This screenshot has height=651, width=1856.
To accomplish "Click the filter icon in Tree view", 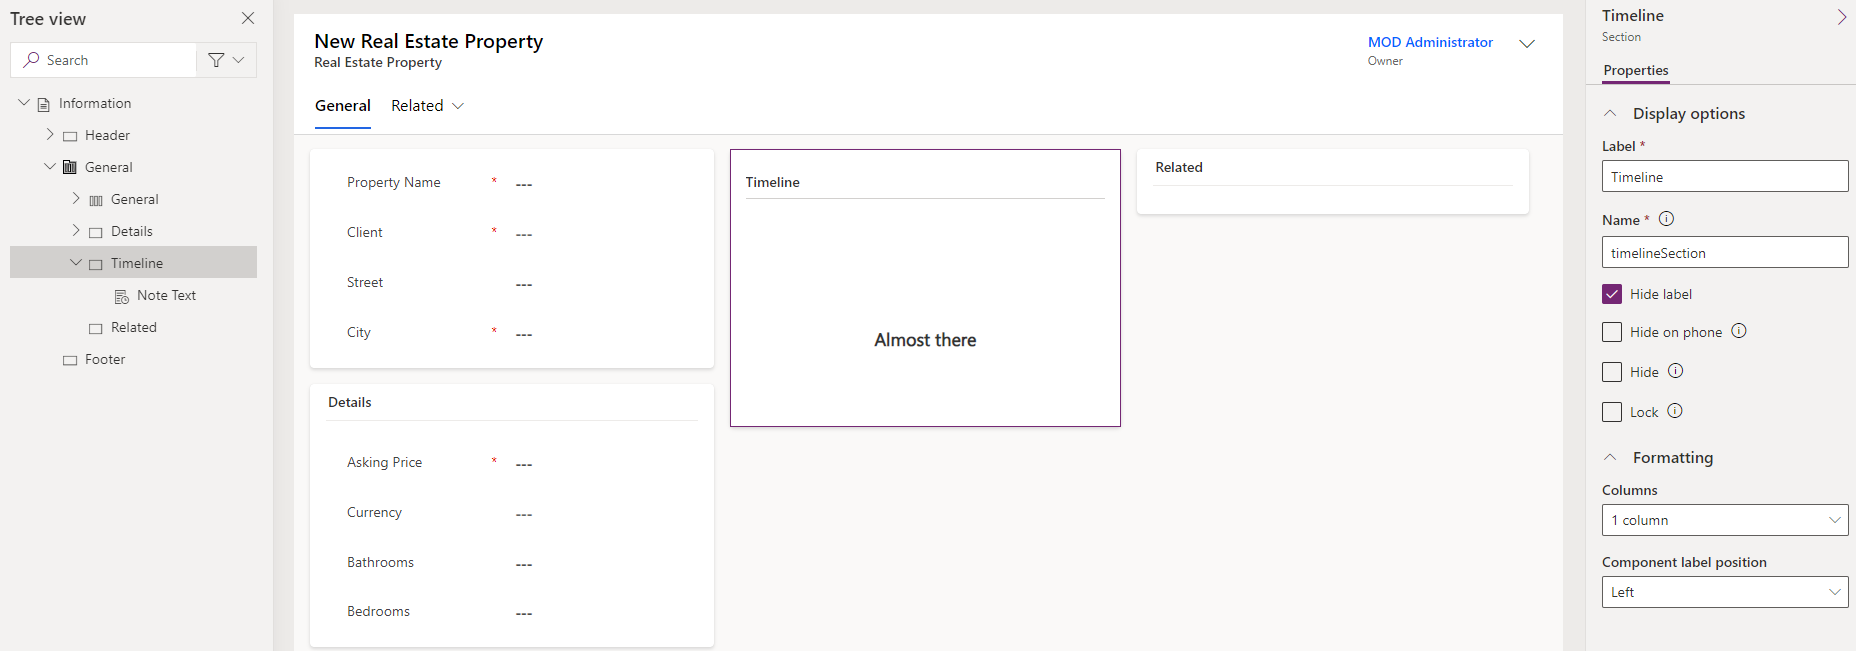I will [x=216, y=60].
